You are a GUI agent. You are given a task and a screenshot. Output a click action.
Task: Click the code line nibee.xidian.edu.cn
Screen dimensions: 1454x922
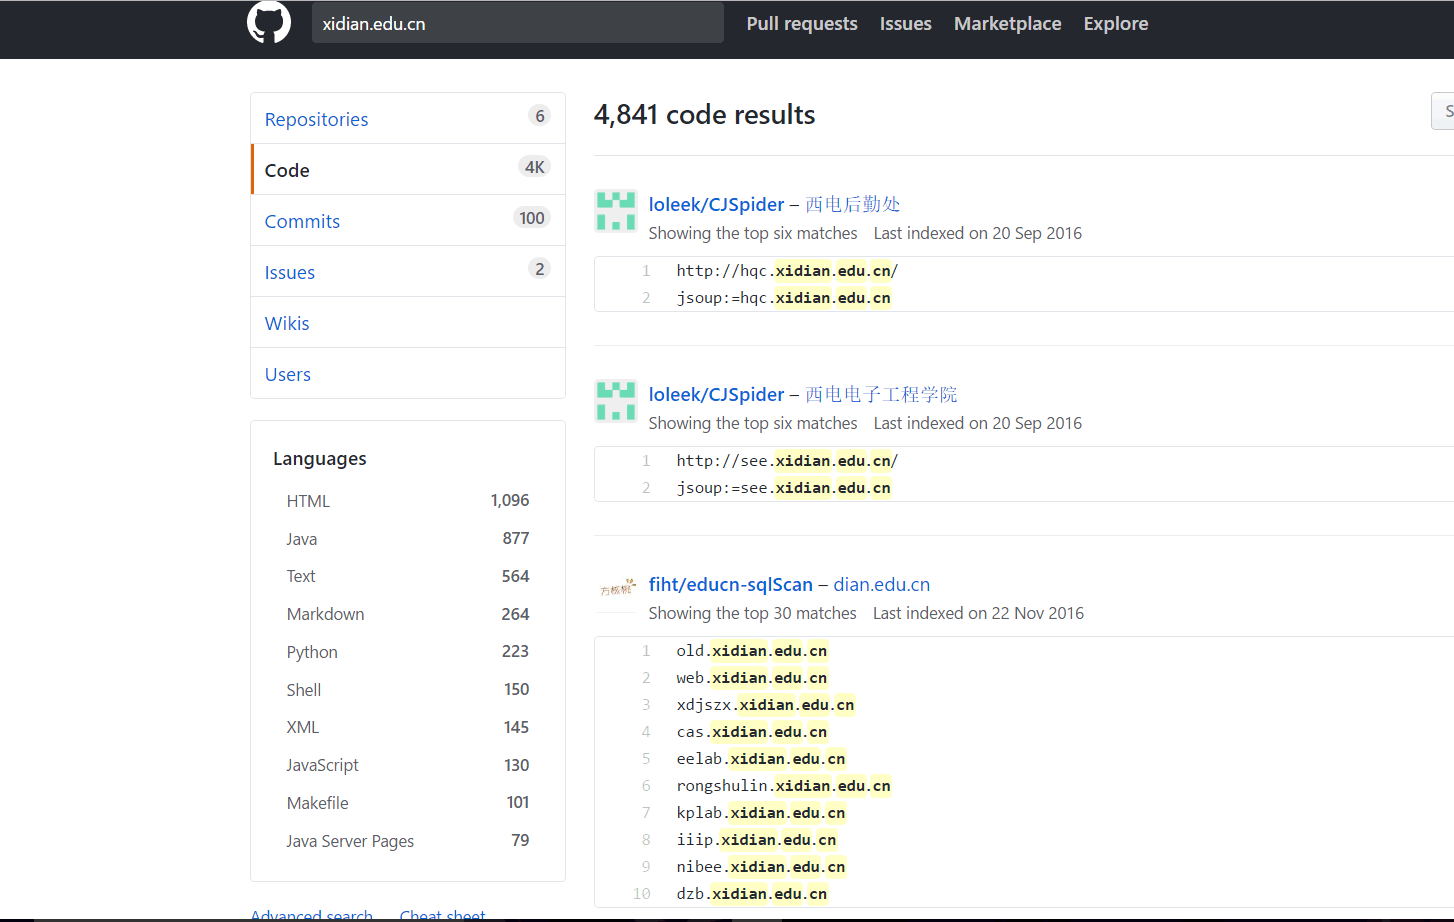pyautogui.click(x=761, y=867)
